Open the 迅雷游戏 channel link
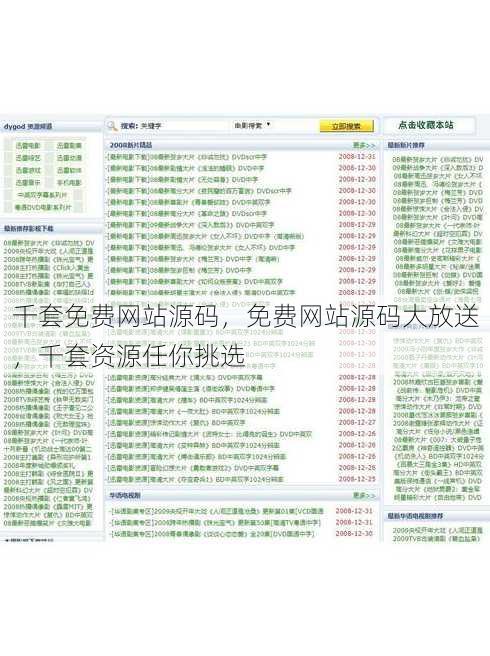 [28, 170]
